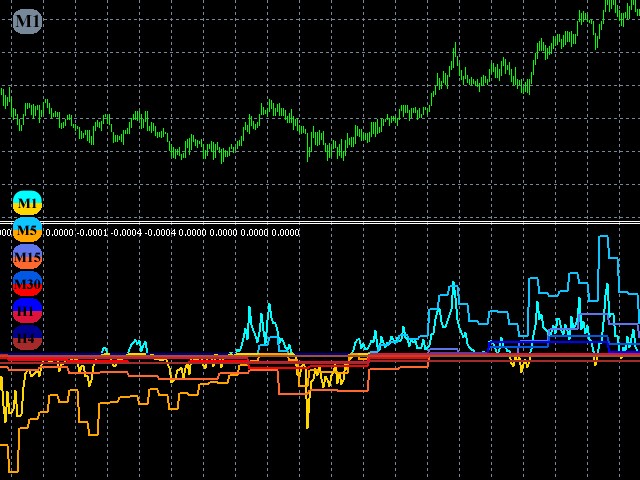The width and height of the screenshot is (640, 480).
Task: Toggle the M15 timeframe line button
Action: 27,258
